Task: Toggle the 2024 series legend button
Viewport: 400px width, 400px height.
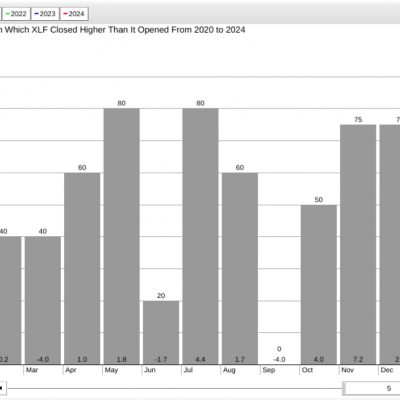Action: [74, 14]
